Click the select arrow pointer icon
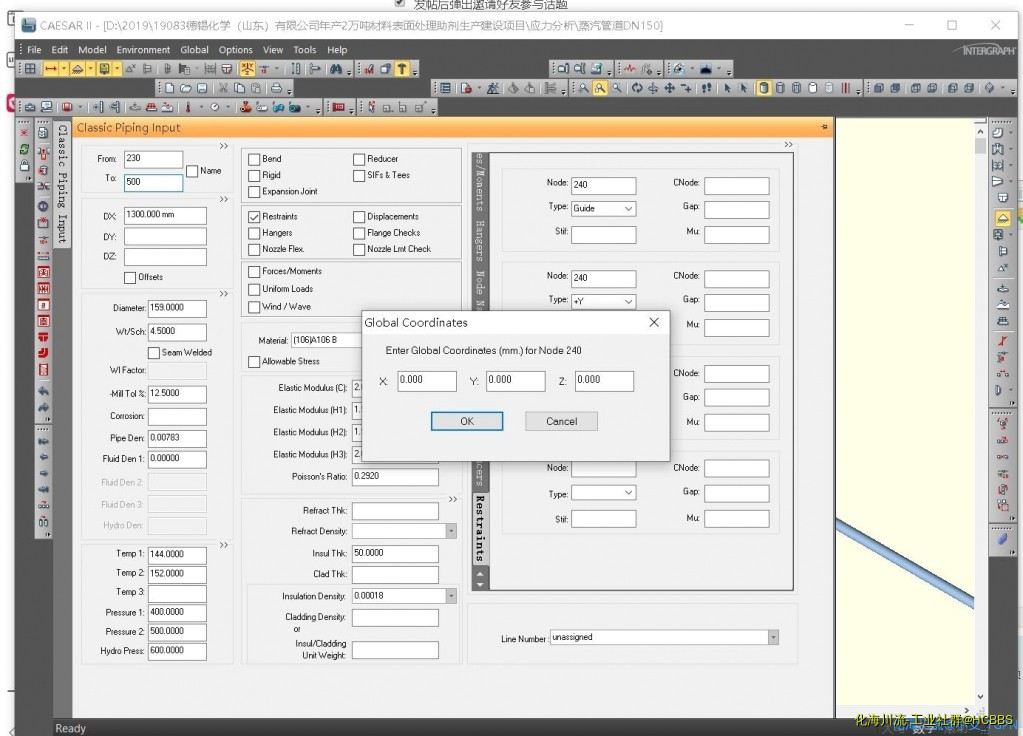The width and height of the screenshot is (1023, 736). coord(727,88)
